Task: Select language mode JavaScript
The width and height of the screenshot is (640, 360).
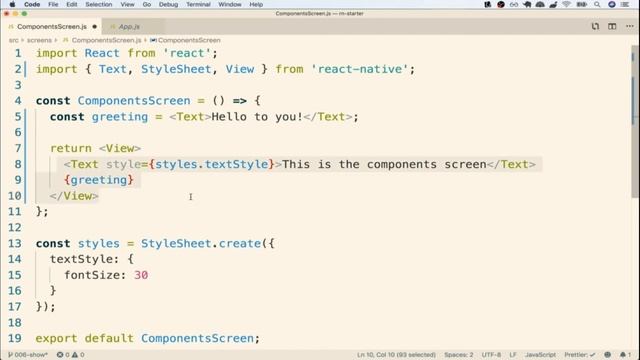Action: pos(540,355)
